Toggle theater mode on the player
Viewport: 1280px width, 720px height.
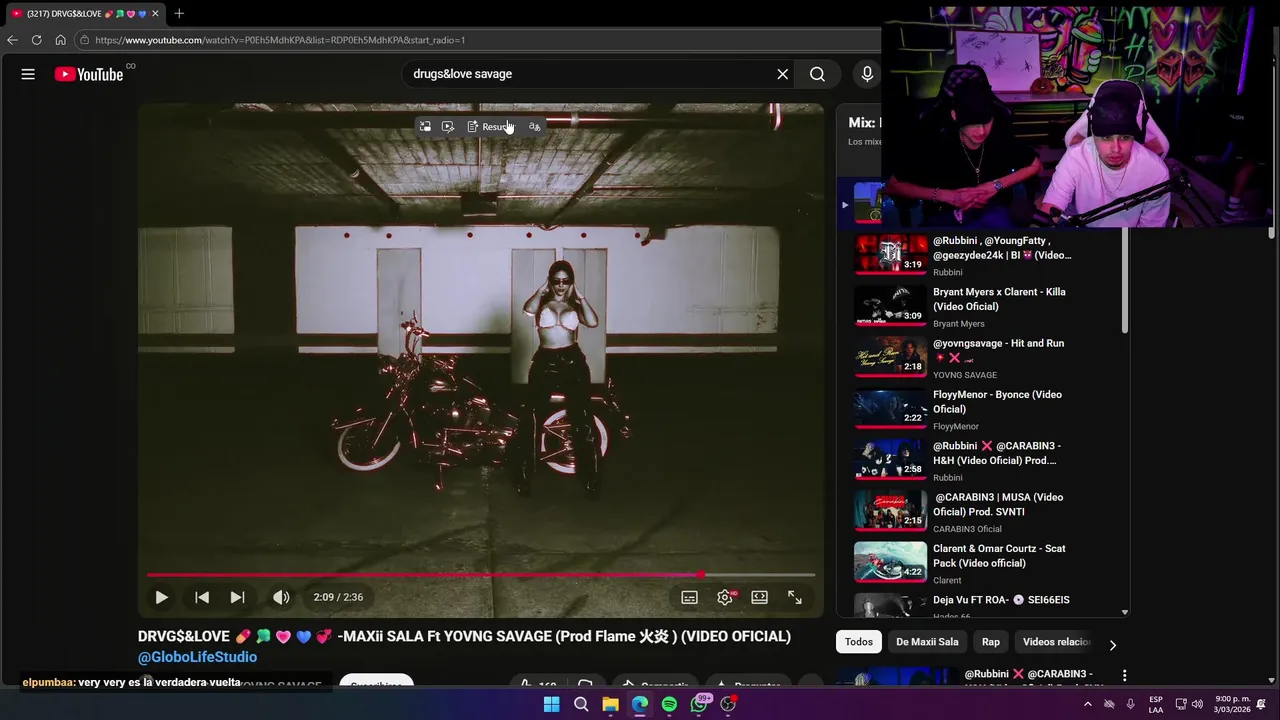760,597
